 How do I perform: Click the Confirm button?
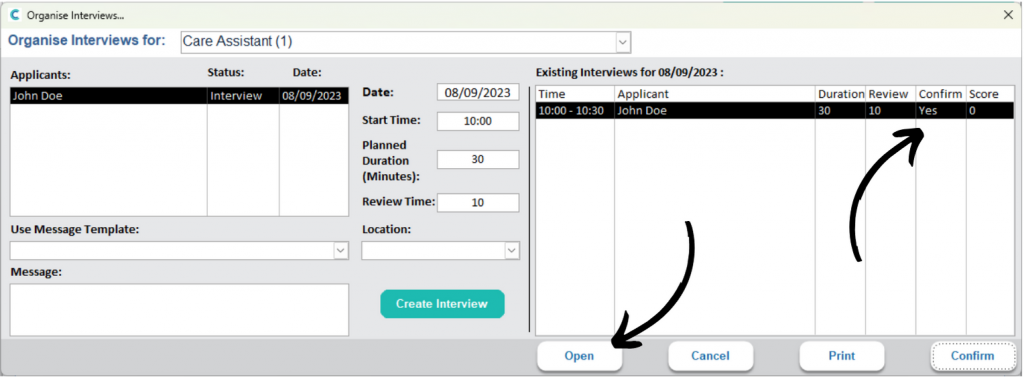[x=972, y=356]
